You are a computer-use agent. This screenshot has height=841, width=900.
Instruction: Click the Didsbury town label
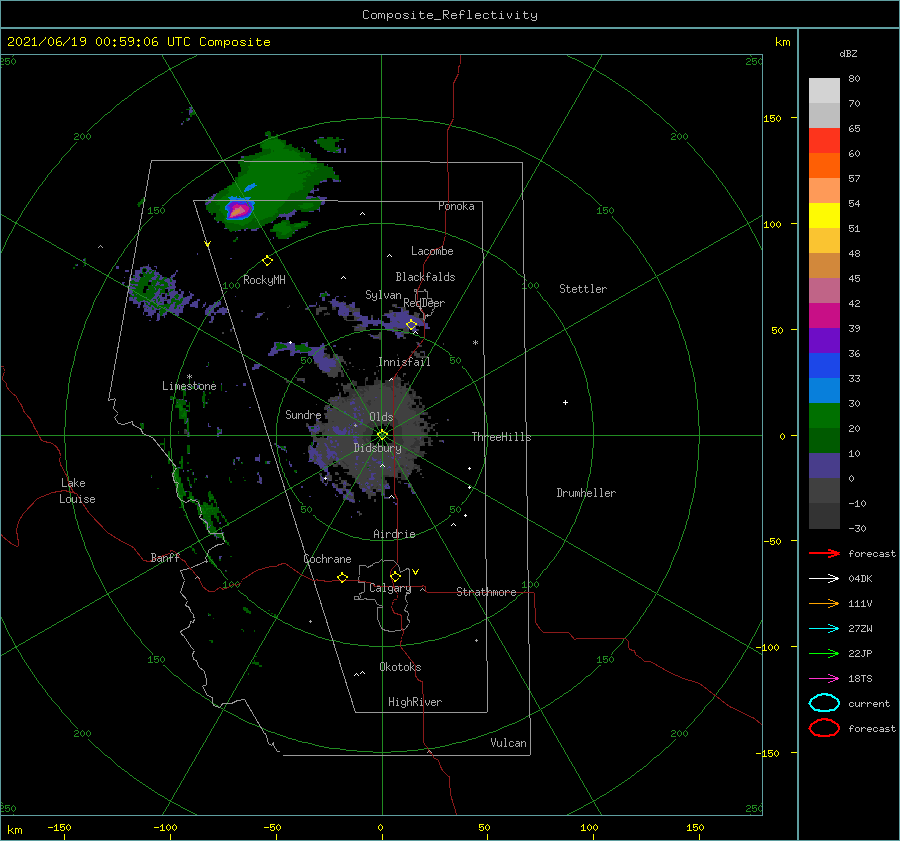(378, 448)
